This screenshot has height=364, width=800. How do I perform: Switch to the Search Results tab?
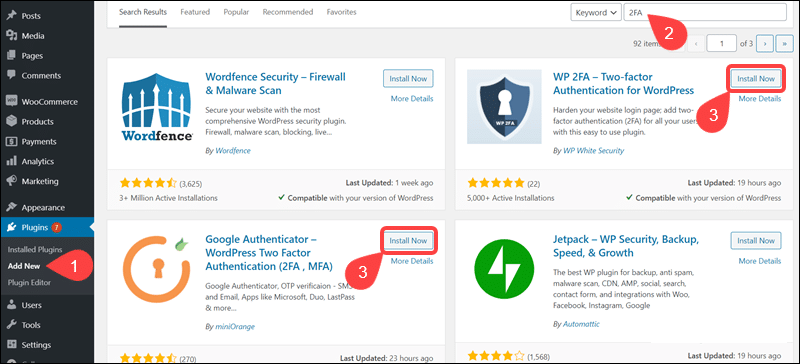(x=143, y=12)
